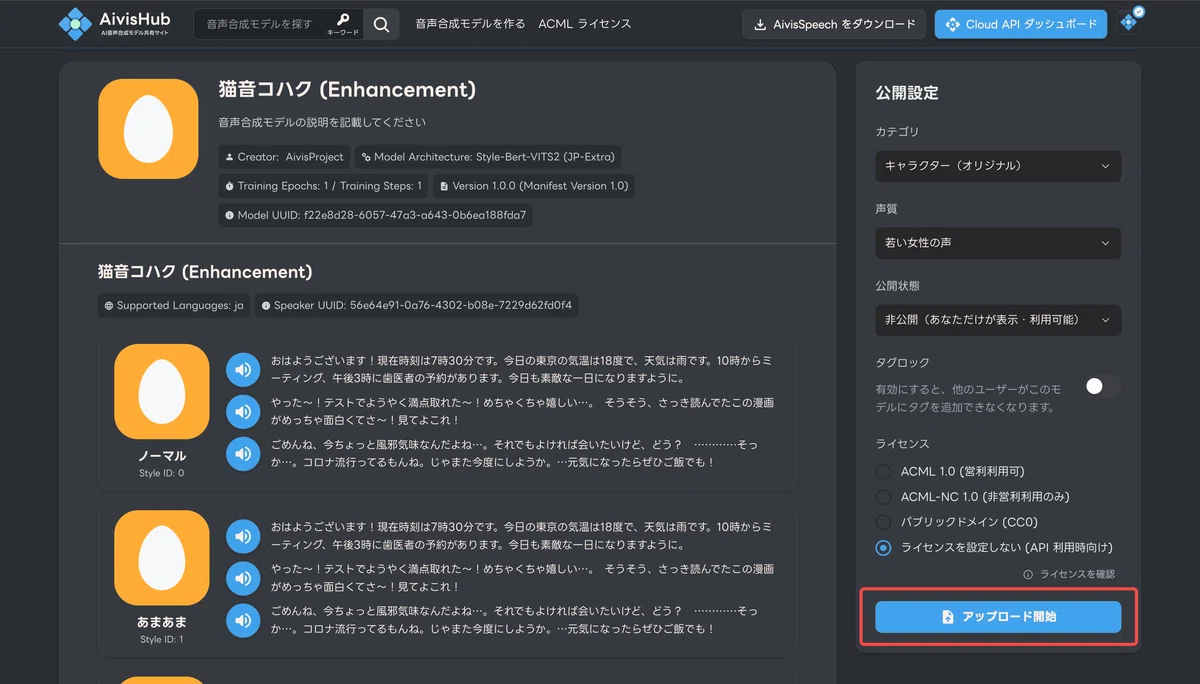Open the user avatar icon at top right
Viewport: 1200px width, 684px height.
[1130, 22]
